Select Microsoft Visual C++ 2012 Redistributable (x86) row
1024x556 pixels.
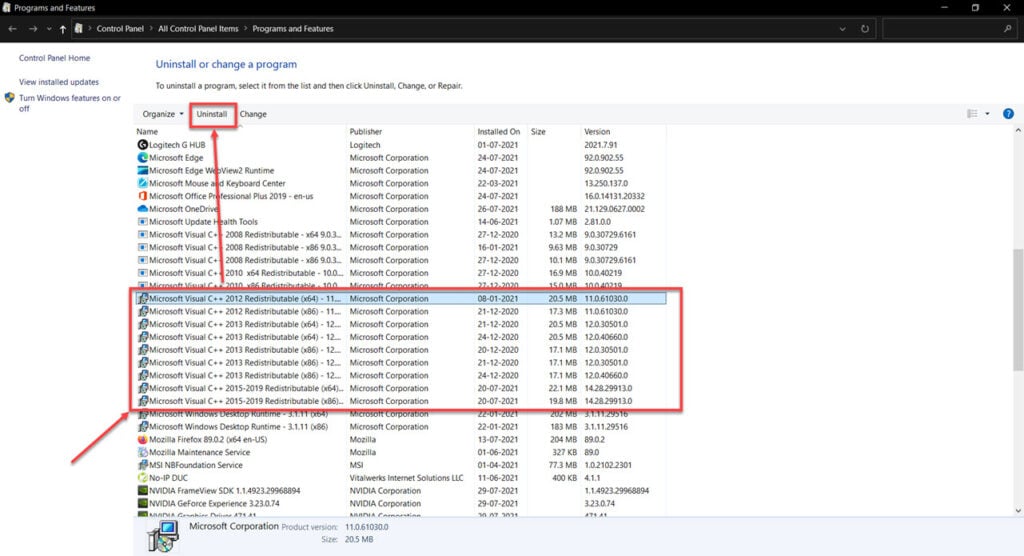pos(400,312)
